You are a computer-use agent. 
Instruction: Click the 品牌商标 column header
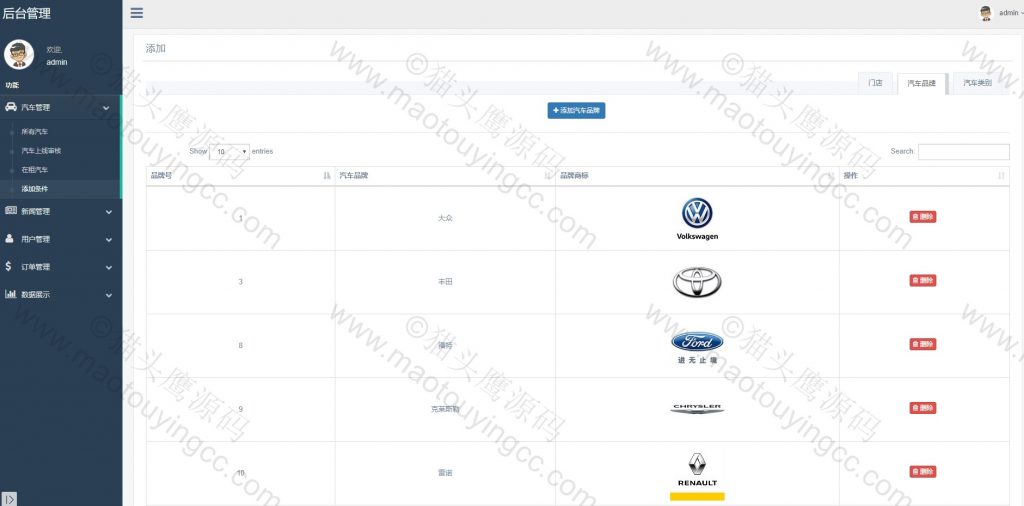point(697,176)
